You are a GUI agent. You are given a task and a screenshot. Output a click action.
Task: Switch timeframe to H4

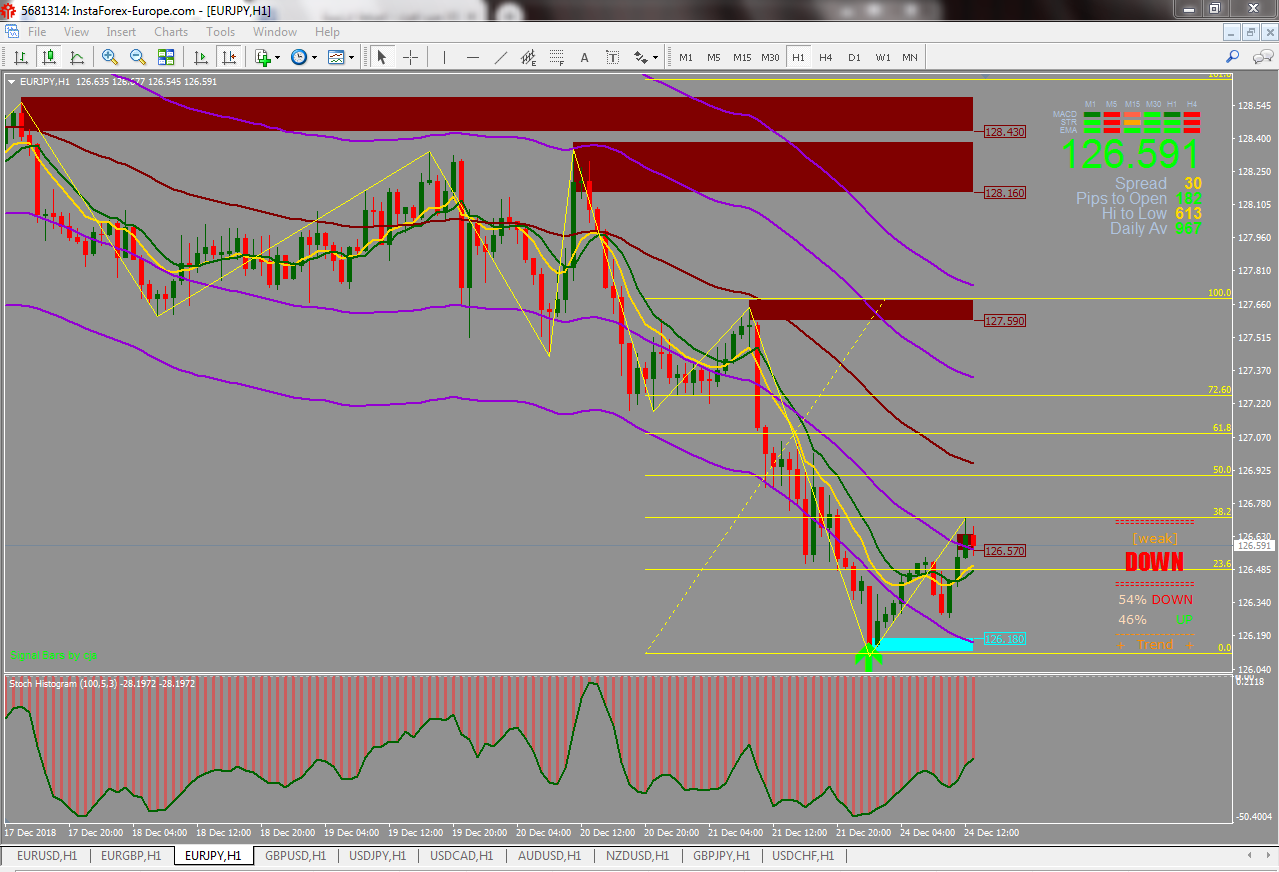pos(826,58)
